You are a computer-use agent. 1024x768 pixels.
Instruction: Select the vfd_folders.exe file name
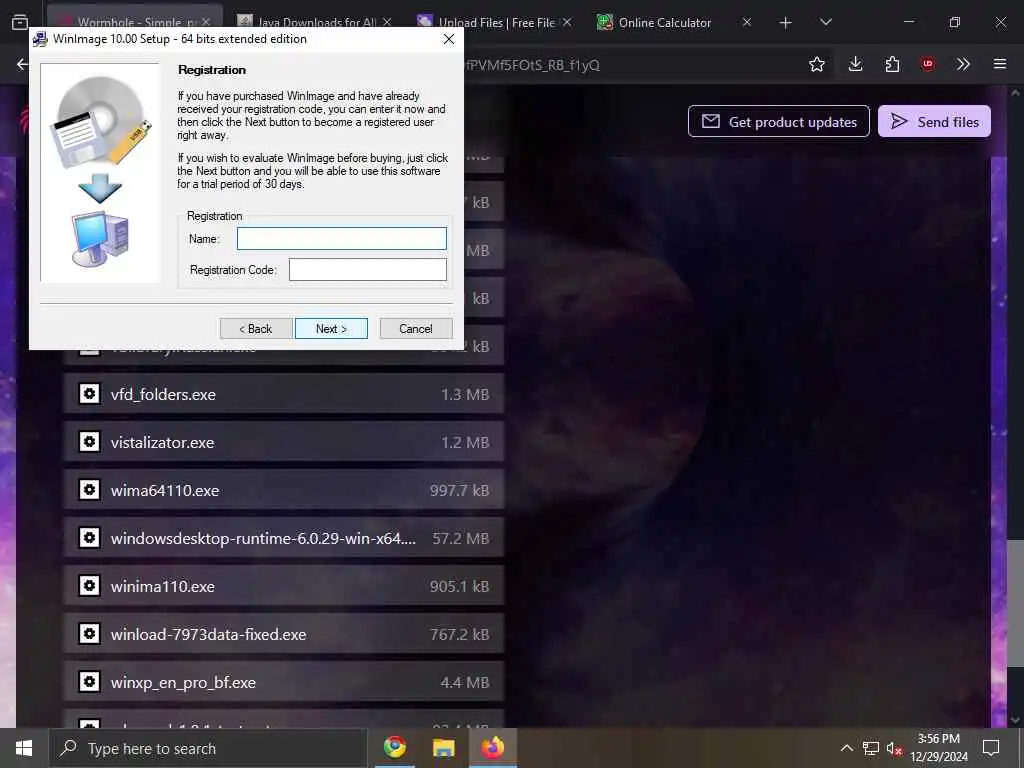pyautogui.click(x=163, y=394)
